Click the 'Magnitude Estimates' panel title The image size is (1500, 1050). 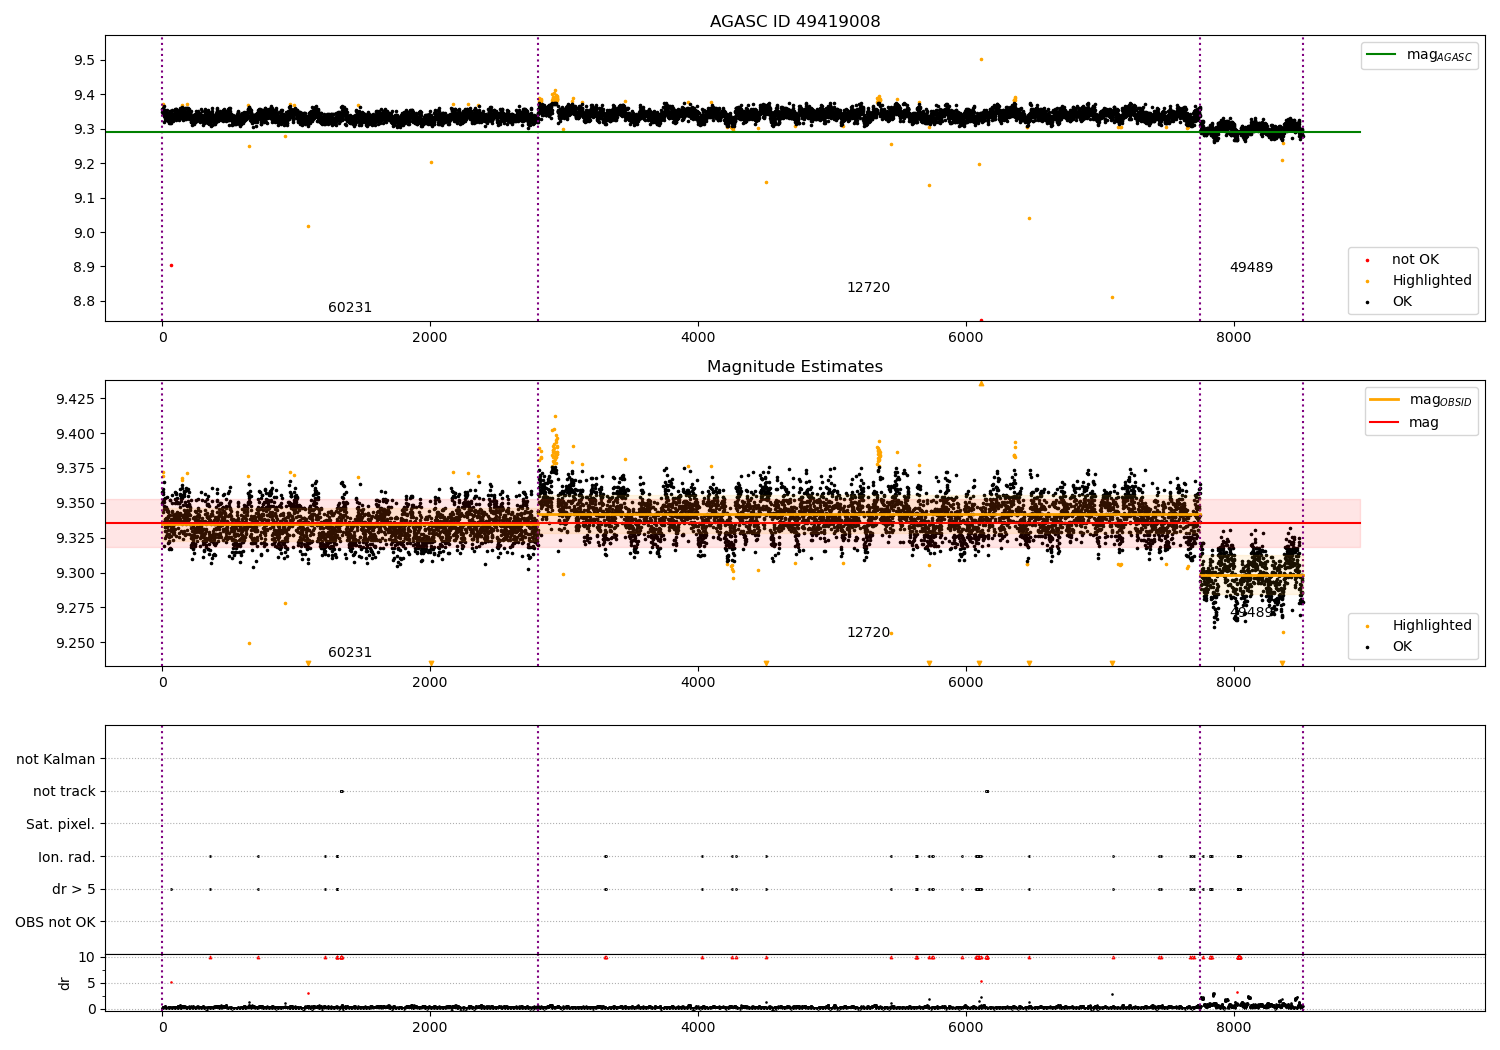coord(795,367)
